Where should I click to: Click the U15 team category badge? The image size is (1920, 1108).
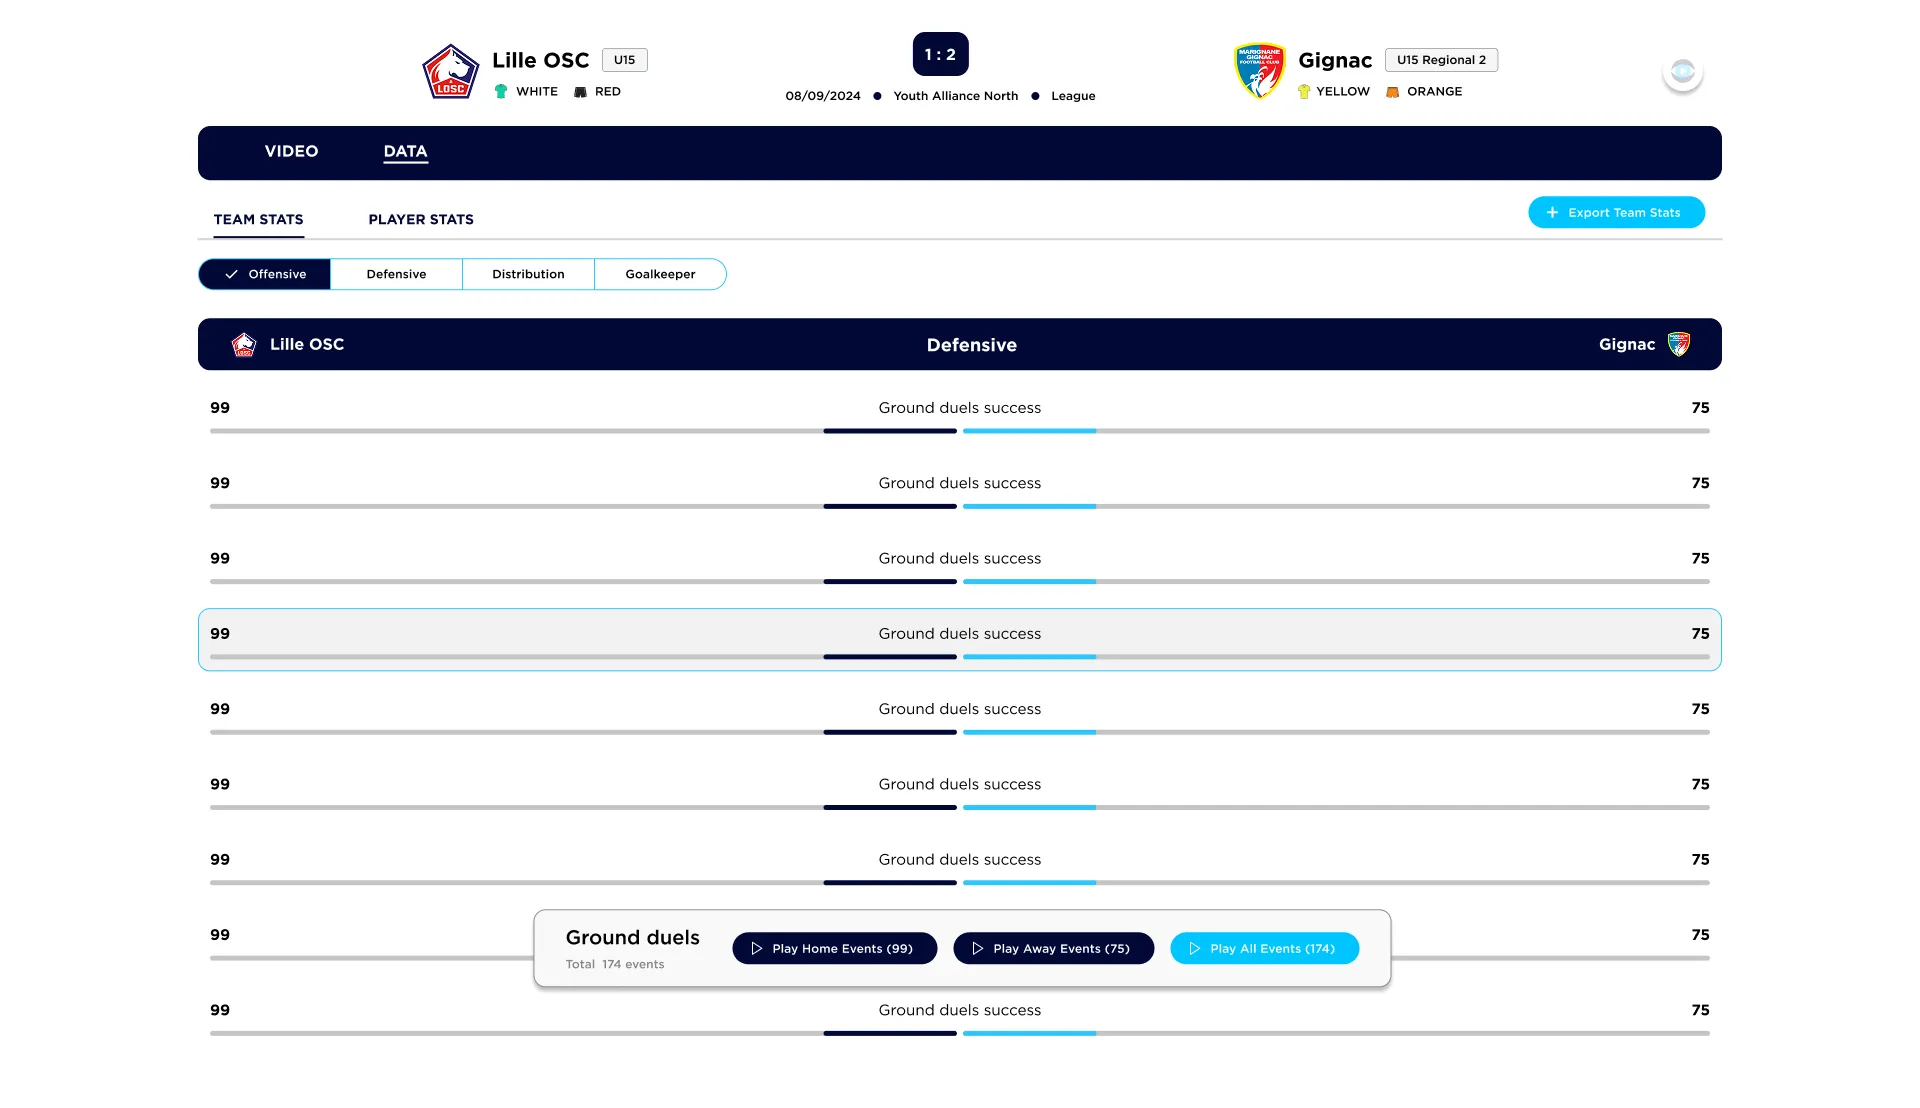(x=624, y=60)
